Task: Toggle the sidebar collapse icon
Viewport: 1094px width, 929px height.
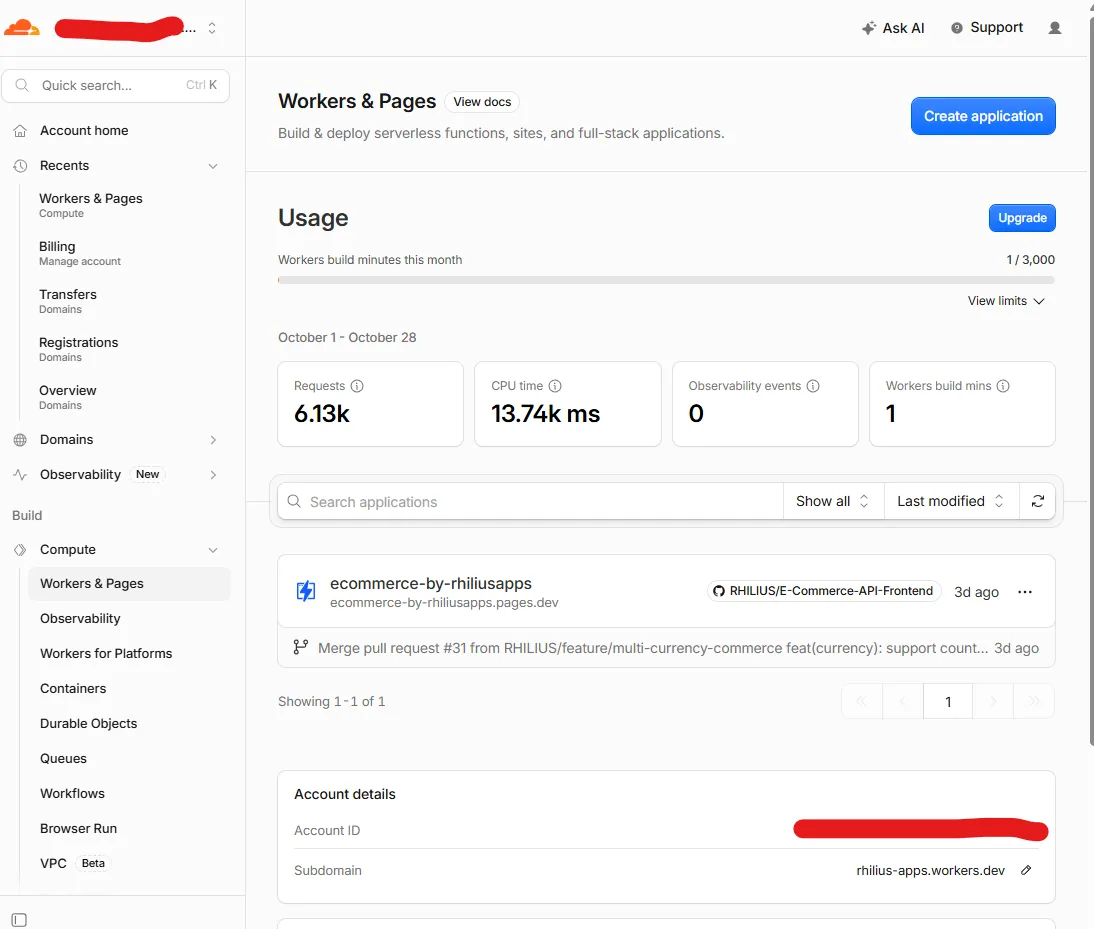Action: pyautogui.click(x=20, y=920)
